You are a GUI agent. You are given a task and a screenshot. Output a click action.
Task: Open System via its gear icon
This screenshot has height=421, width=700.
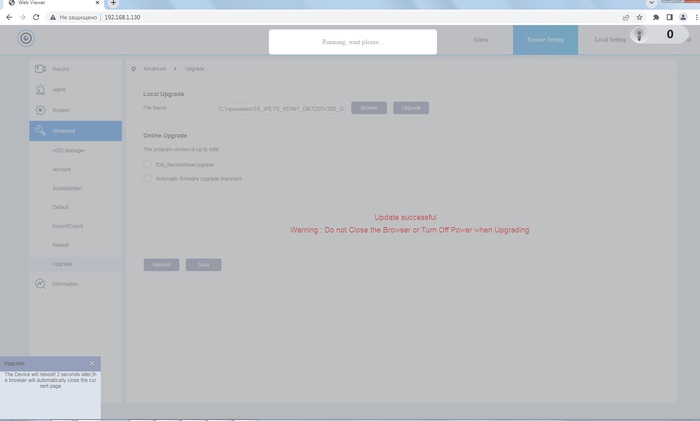coord(40,110)
